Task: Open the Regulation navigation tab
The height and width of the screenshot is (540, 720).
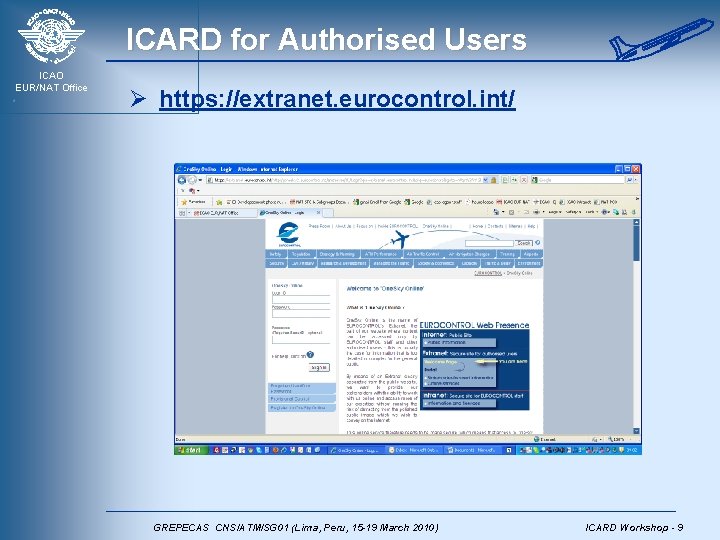Action: tap(302, 254)
